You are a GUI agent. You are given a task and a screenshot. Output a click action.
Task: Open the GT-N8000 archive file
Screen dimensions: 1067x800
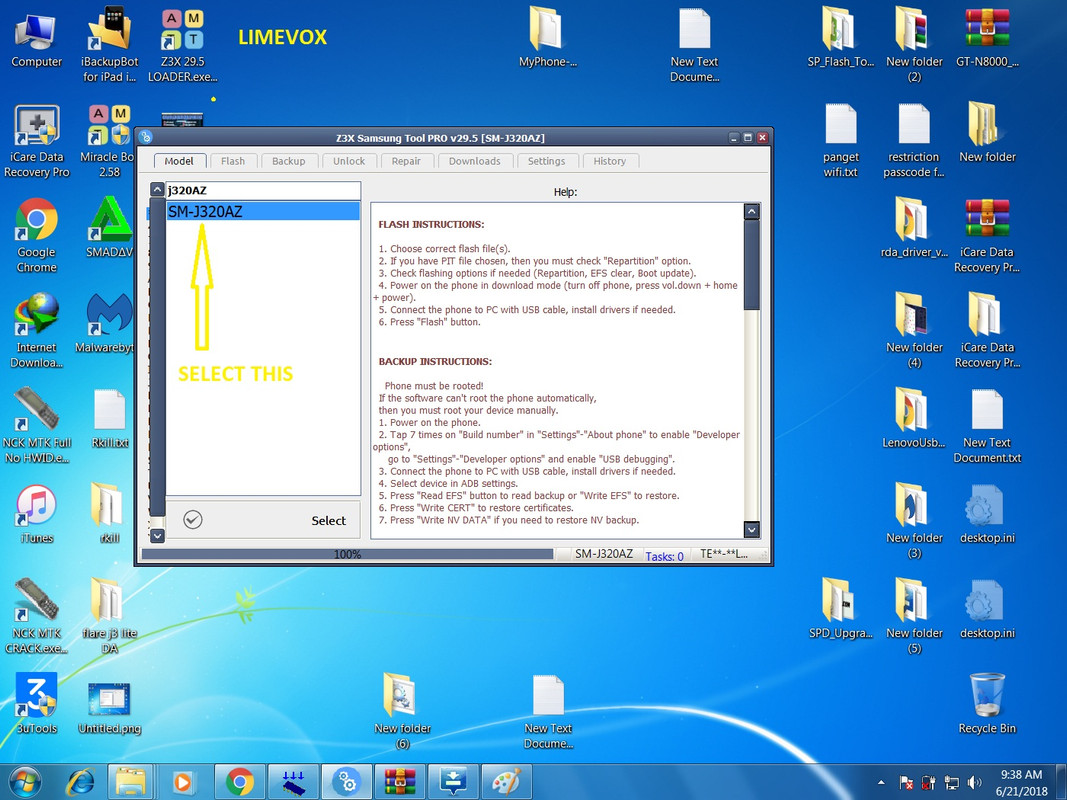coord(987,38)
